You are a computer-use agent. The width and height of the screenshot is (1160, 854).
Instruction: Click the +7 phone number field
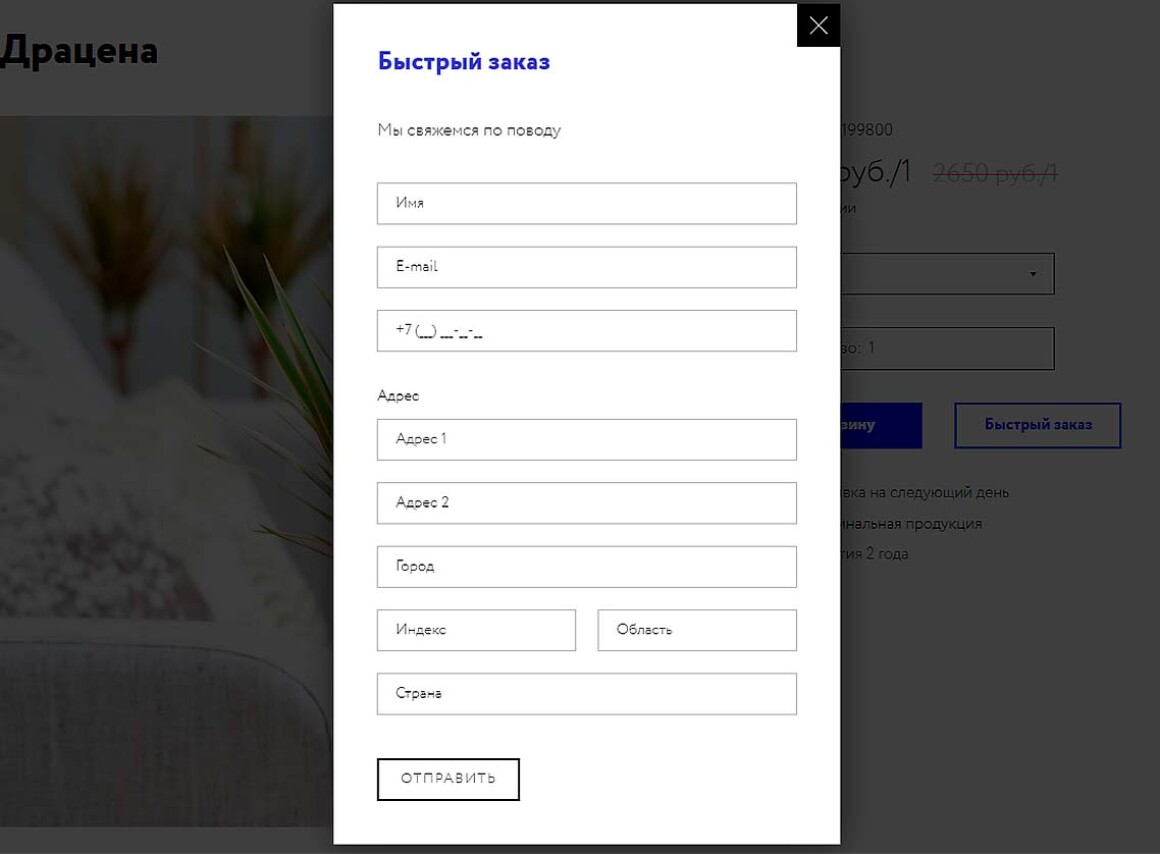coord(587,331)
